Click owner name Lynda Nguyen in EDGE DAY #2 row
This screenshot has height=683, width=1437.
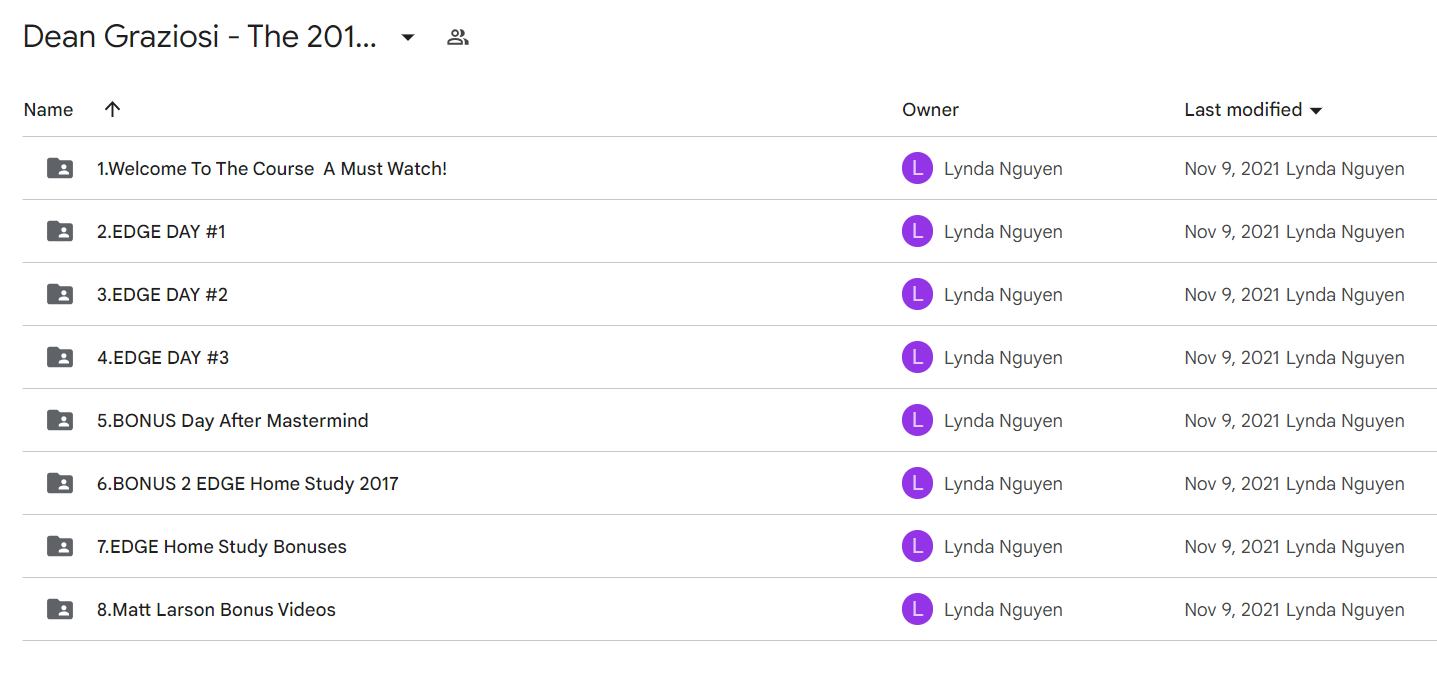tap(1003, 295)
